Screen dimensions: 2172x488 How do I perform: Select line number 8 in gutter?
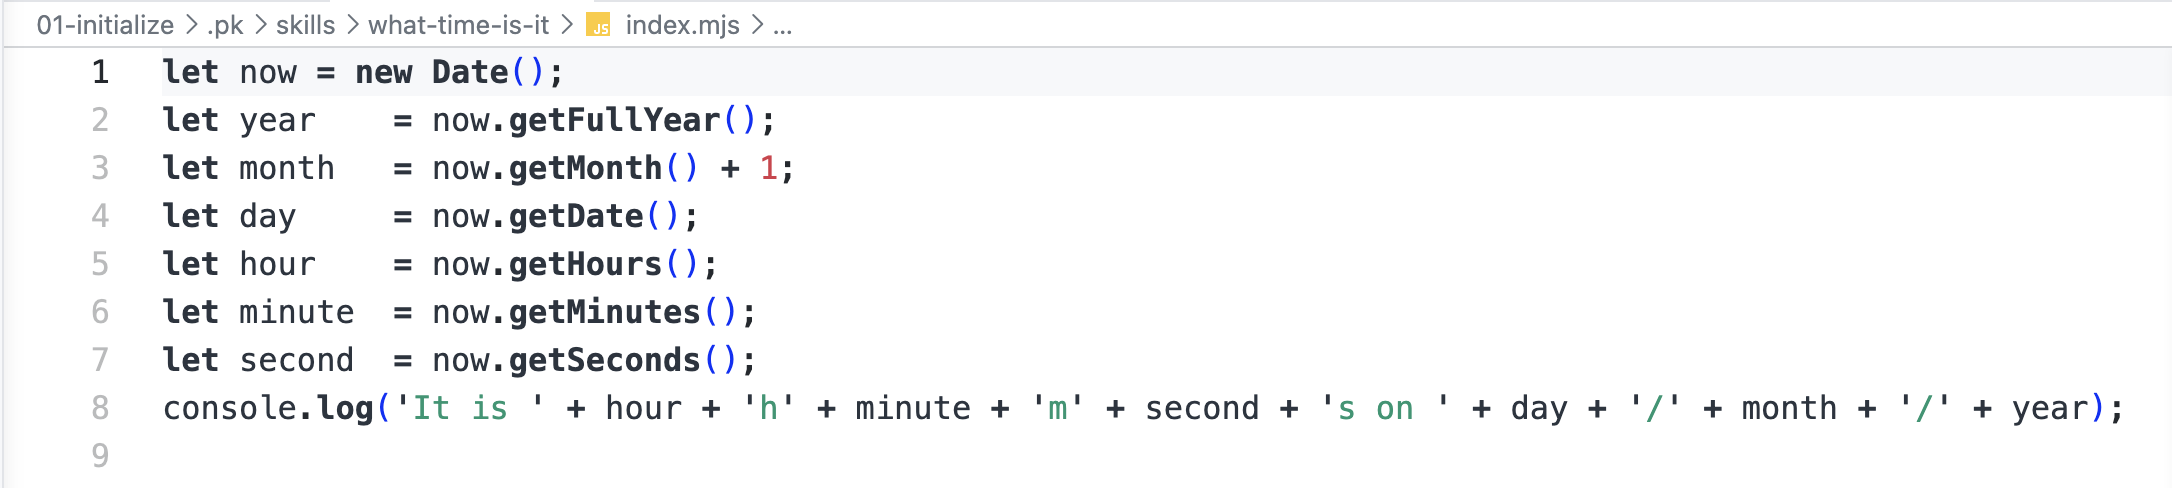tap(100, 408)
